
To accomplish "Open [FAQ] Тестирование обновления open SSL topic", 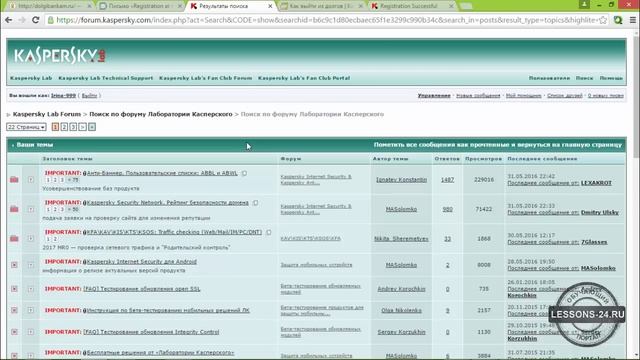I will coord(142,289).
